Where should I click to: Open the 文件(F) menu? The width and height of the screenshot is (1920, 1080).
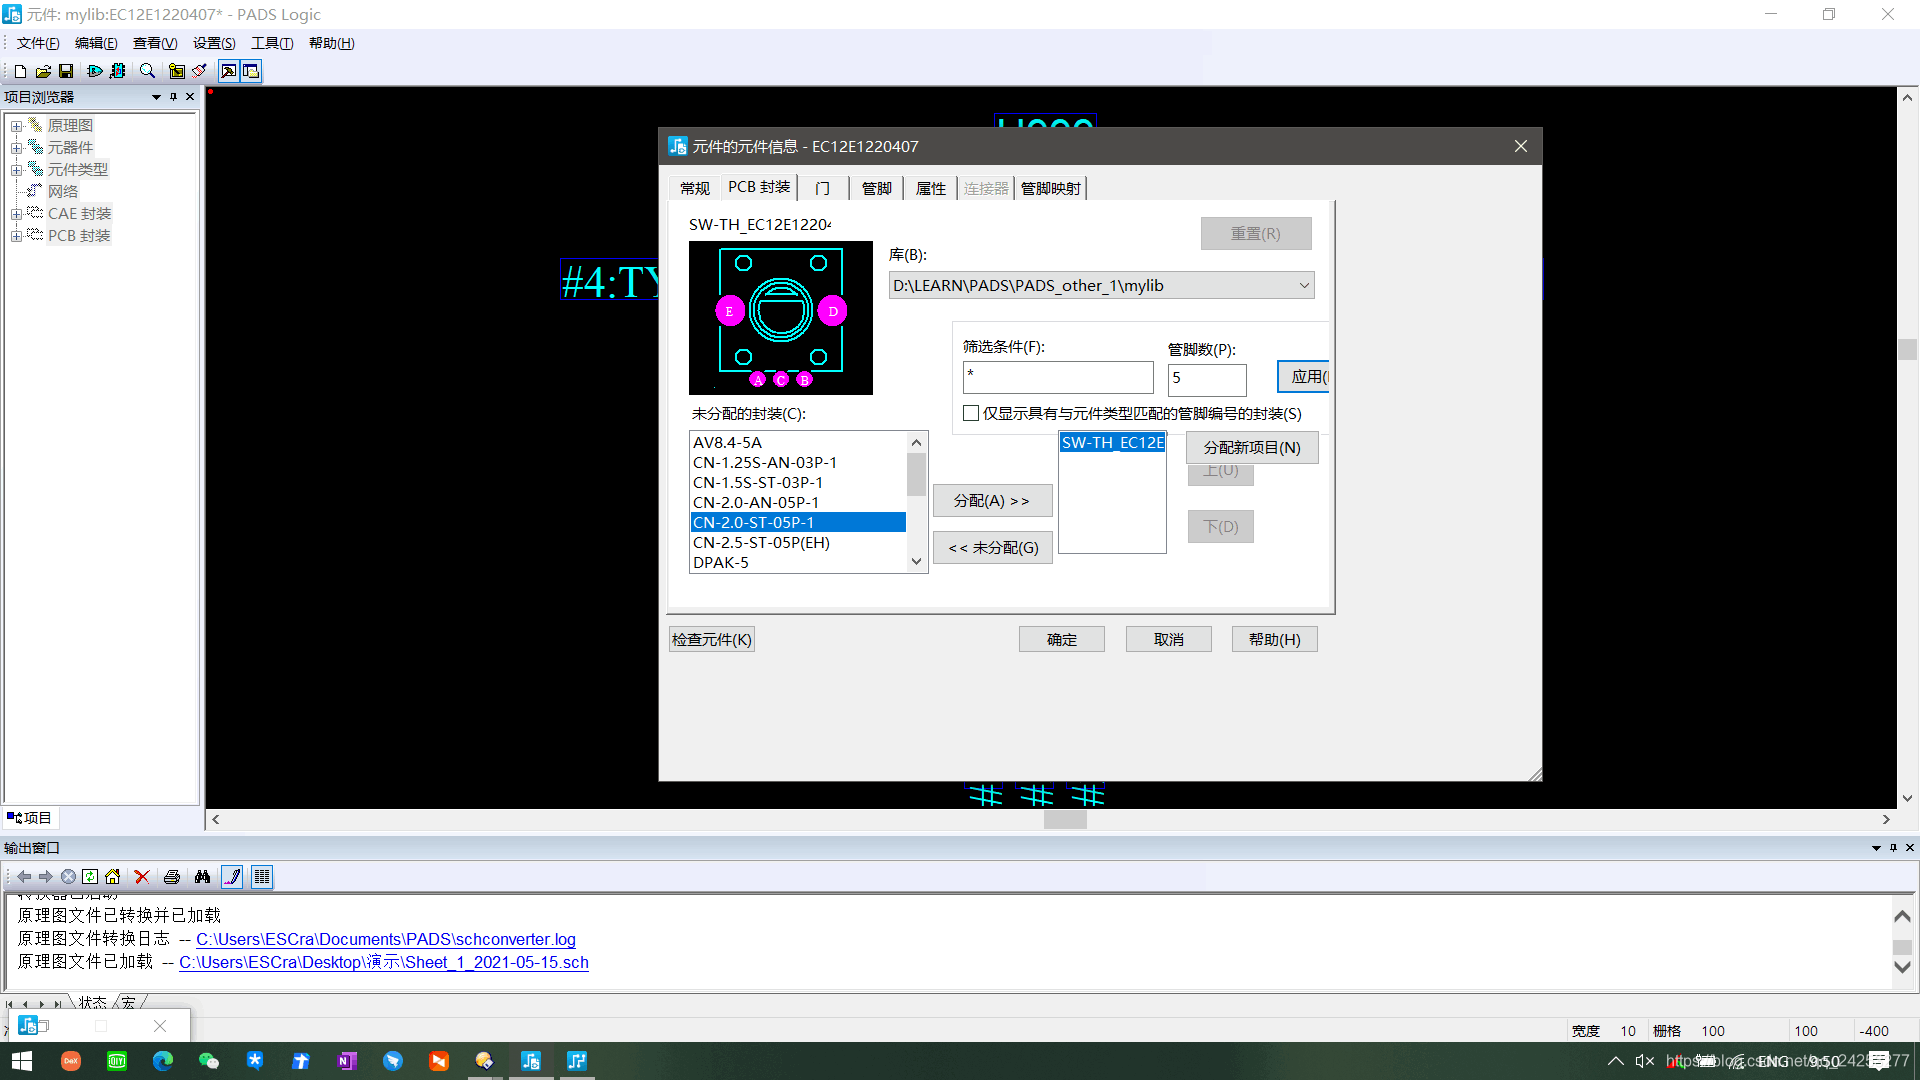(38, 43)
